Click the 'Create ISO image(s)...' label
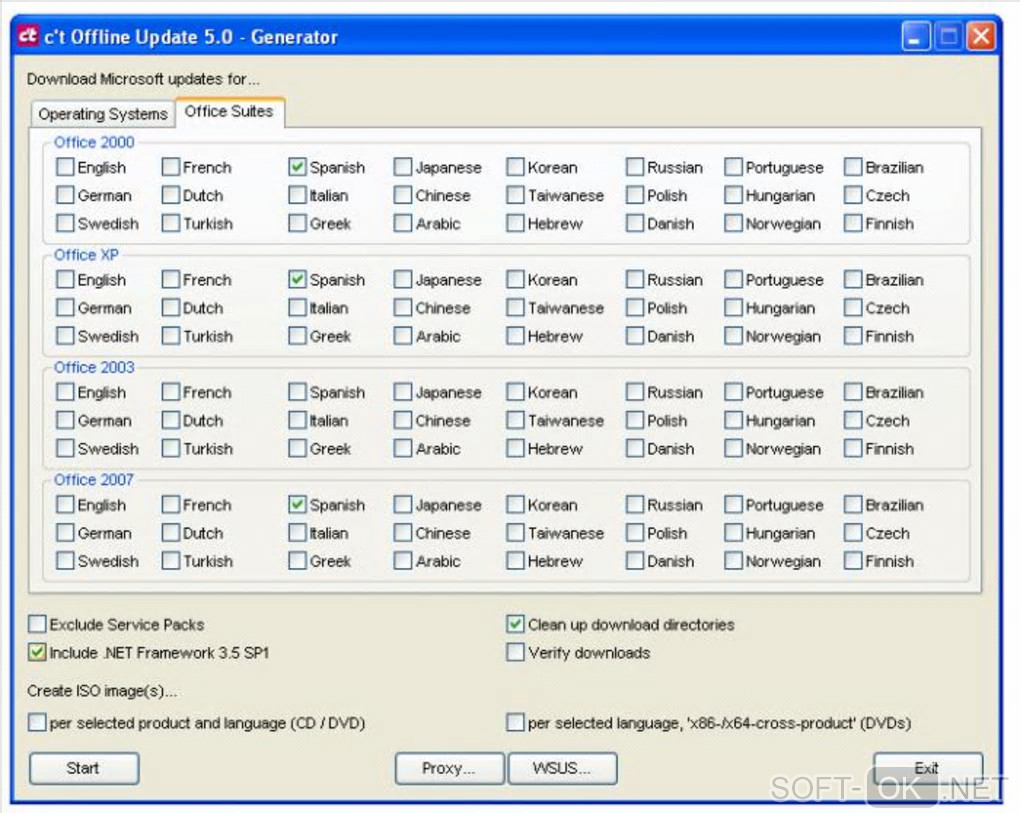This screenshot has height=813, width=1020. pos(102,691)
